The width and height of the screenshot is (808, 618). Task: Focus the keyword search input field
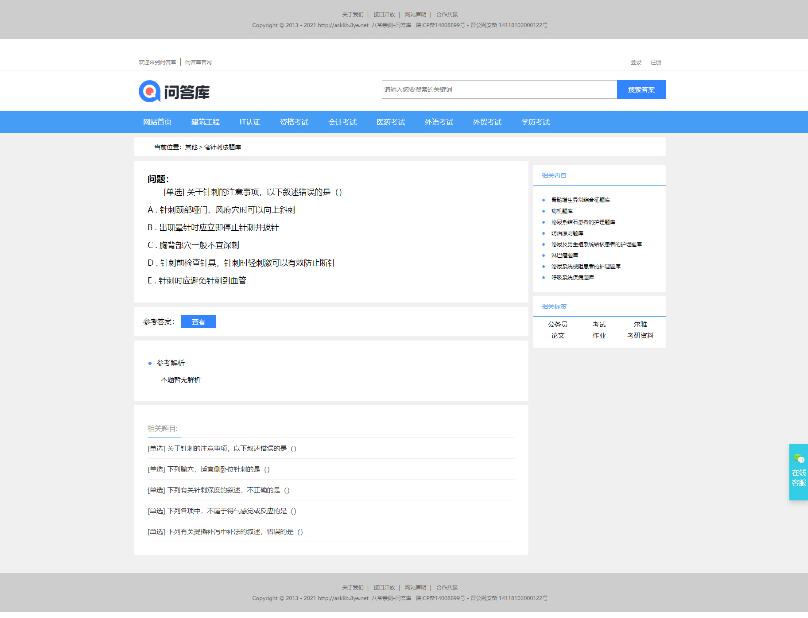pyautogui.click(x=498, y=90)
